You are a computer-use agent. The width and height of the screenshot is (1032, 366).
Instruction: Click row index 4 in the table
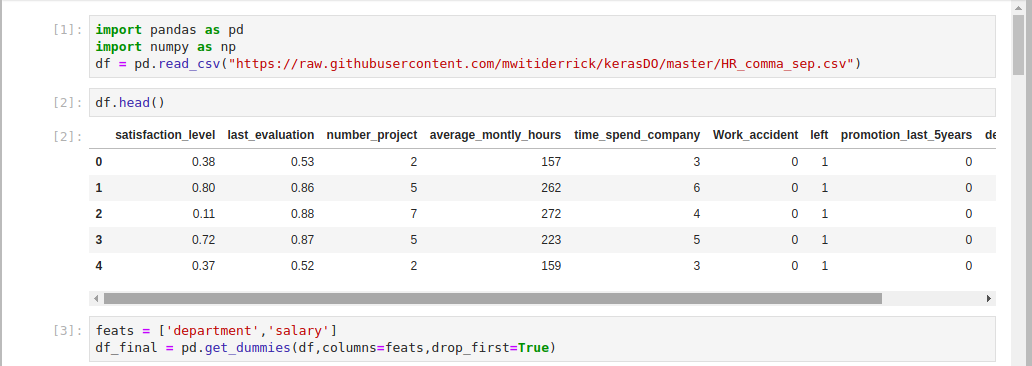[99, 267]
